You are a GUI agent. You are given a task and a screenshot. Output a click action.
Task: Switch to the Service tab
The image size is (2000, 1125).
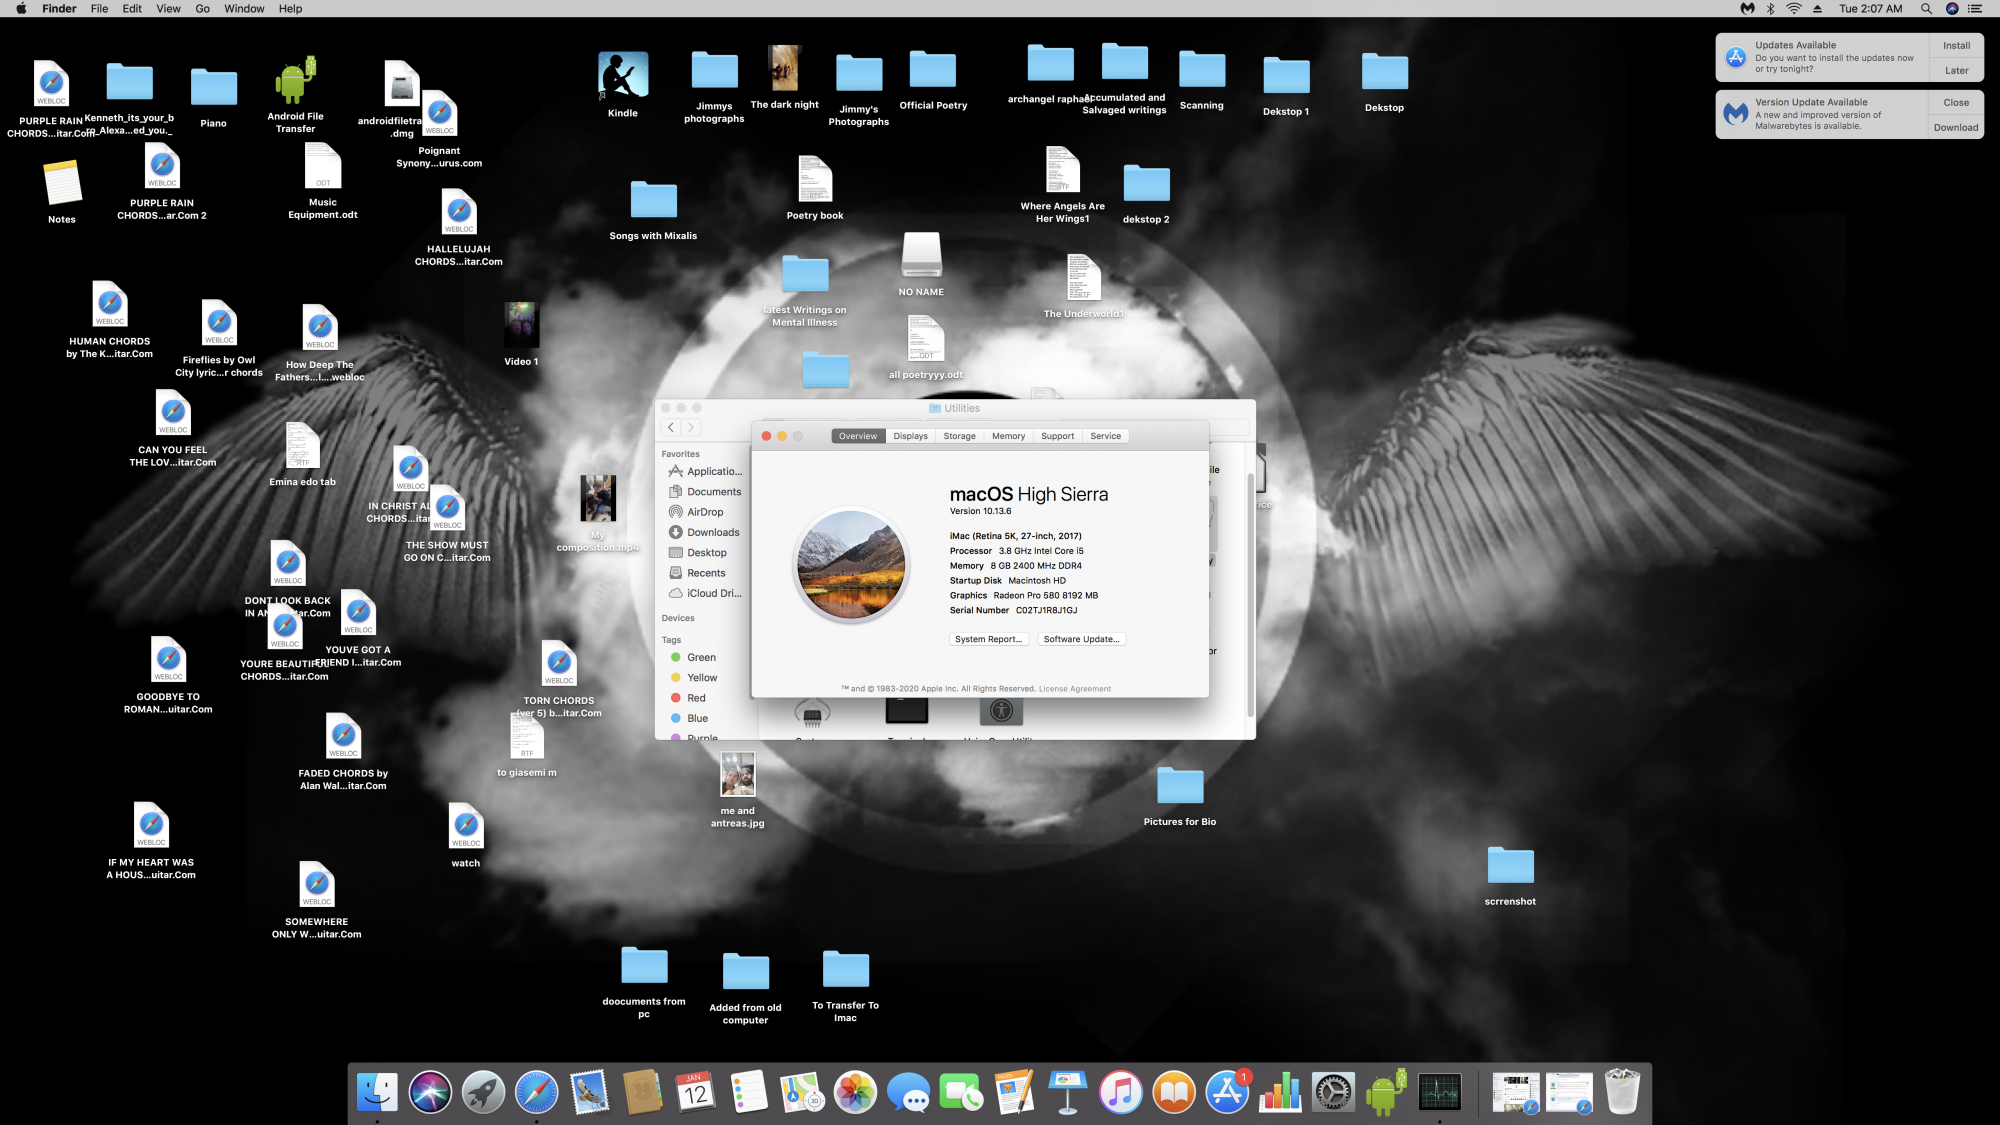tap(1105, 436)
